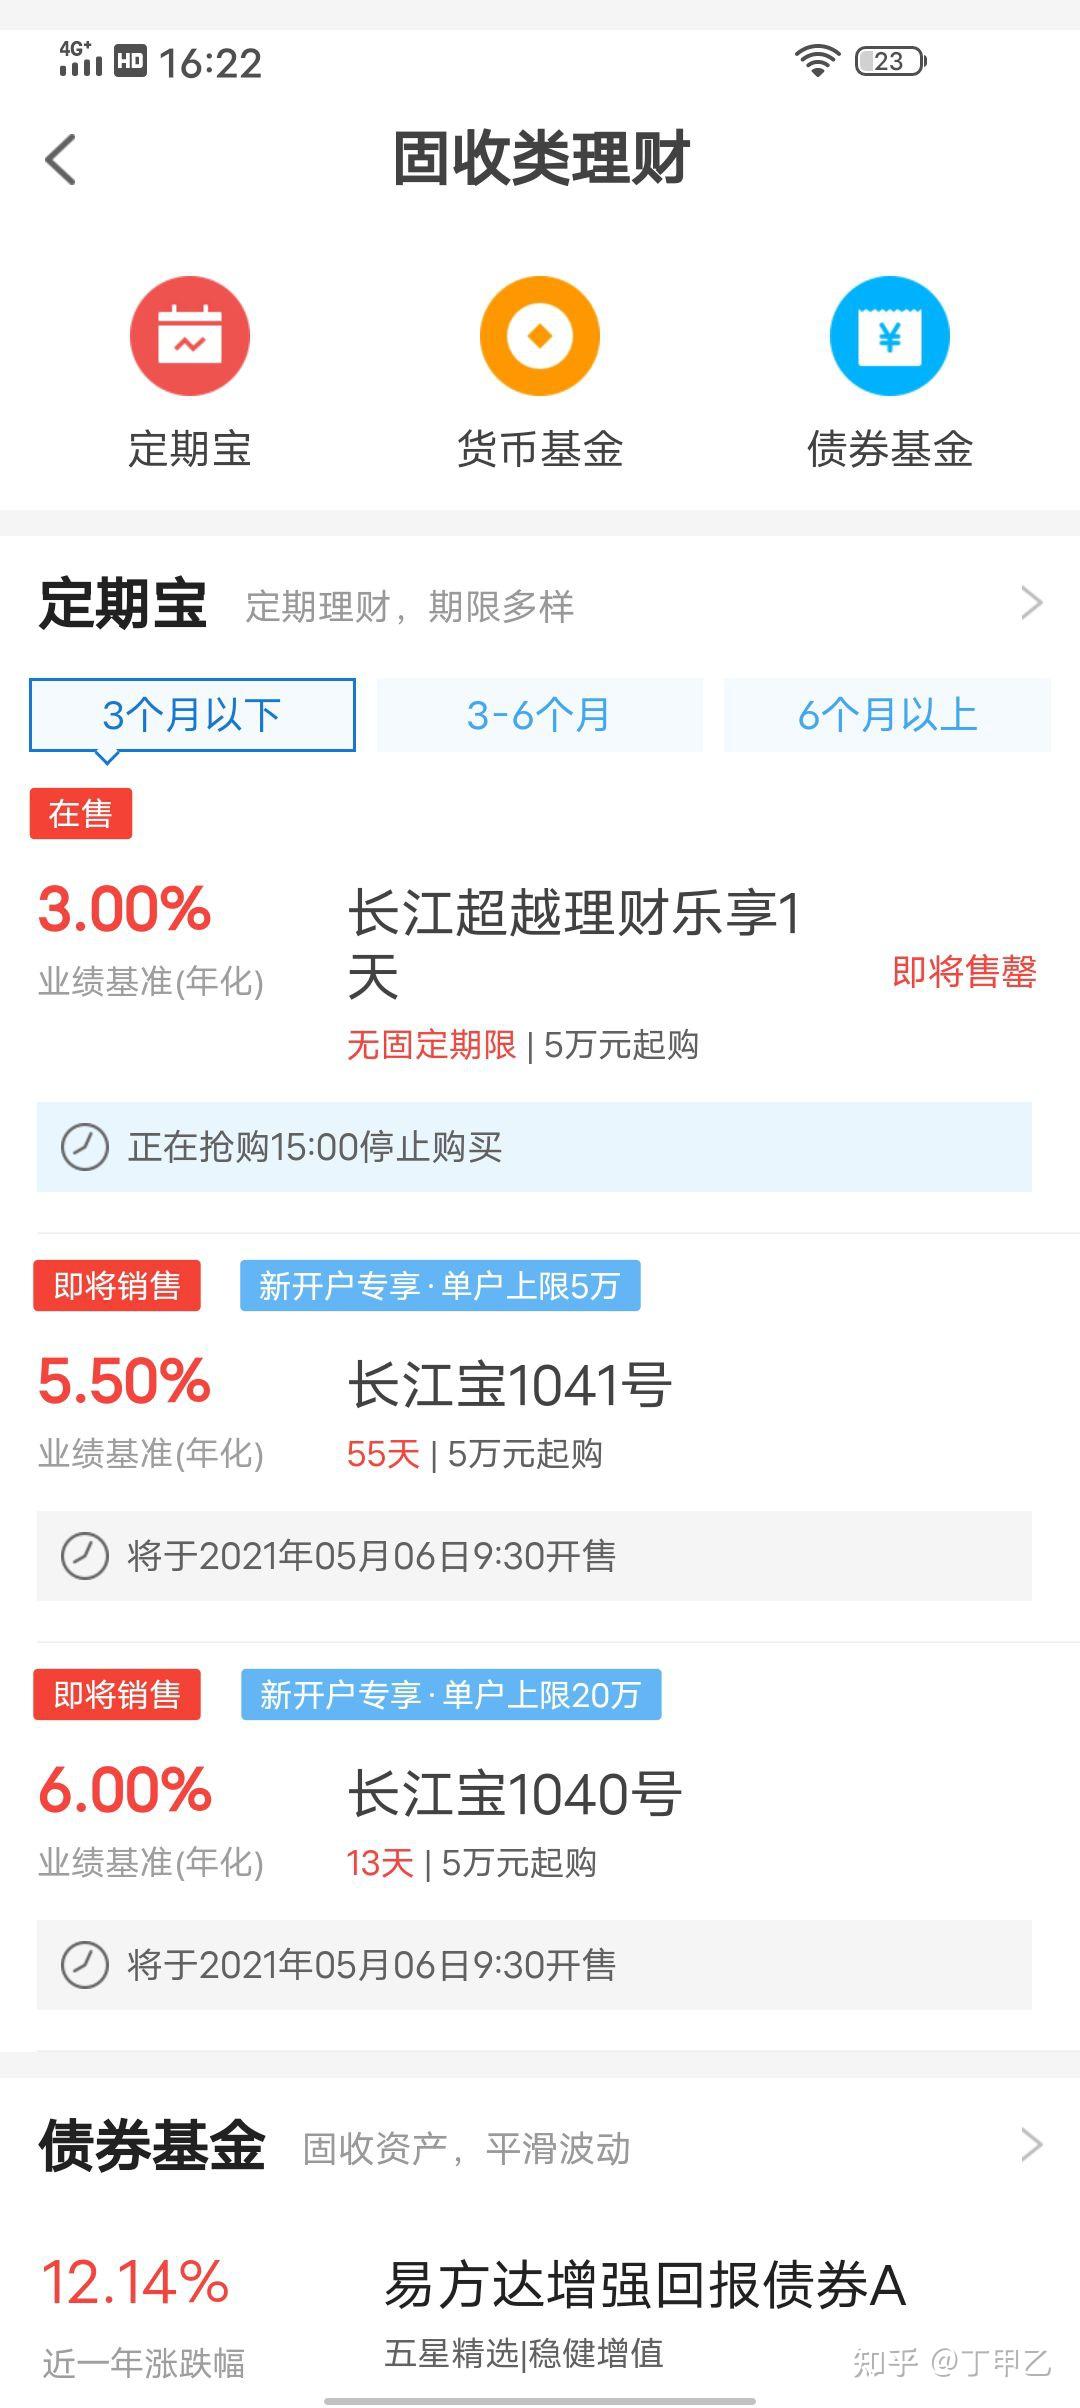
Task: Open 长江宝1041号 product details
Action: coord(510,1385)
